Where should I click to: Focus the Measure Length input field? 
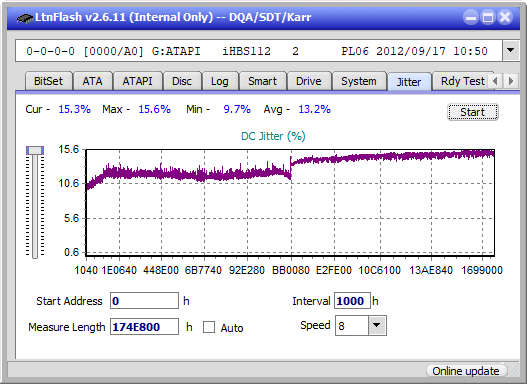tap(144, 327)
